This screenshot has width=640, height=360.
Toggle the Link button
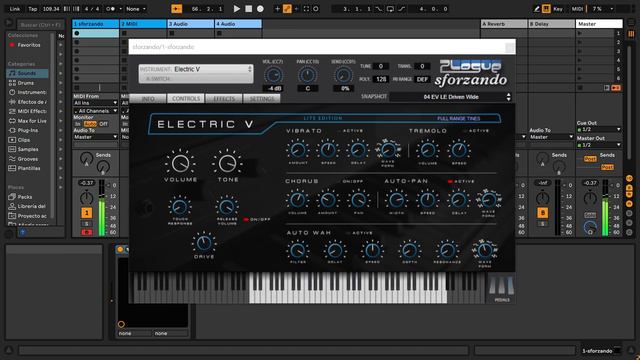(15, 9)
